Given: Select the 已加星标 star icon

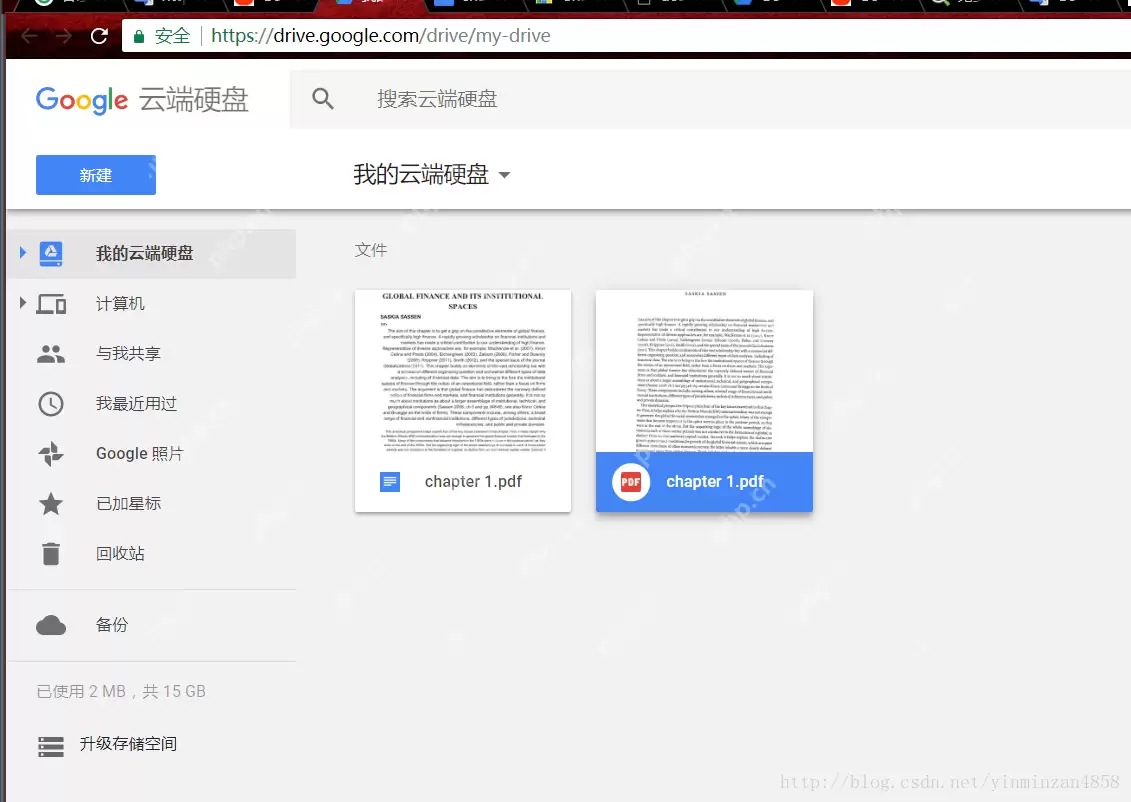Looking at the screenshot, I should click(52, 503).
